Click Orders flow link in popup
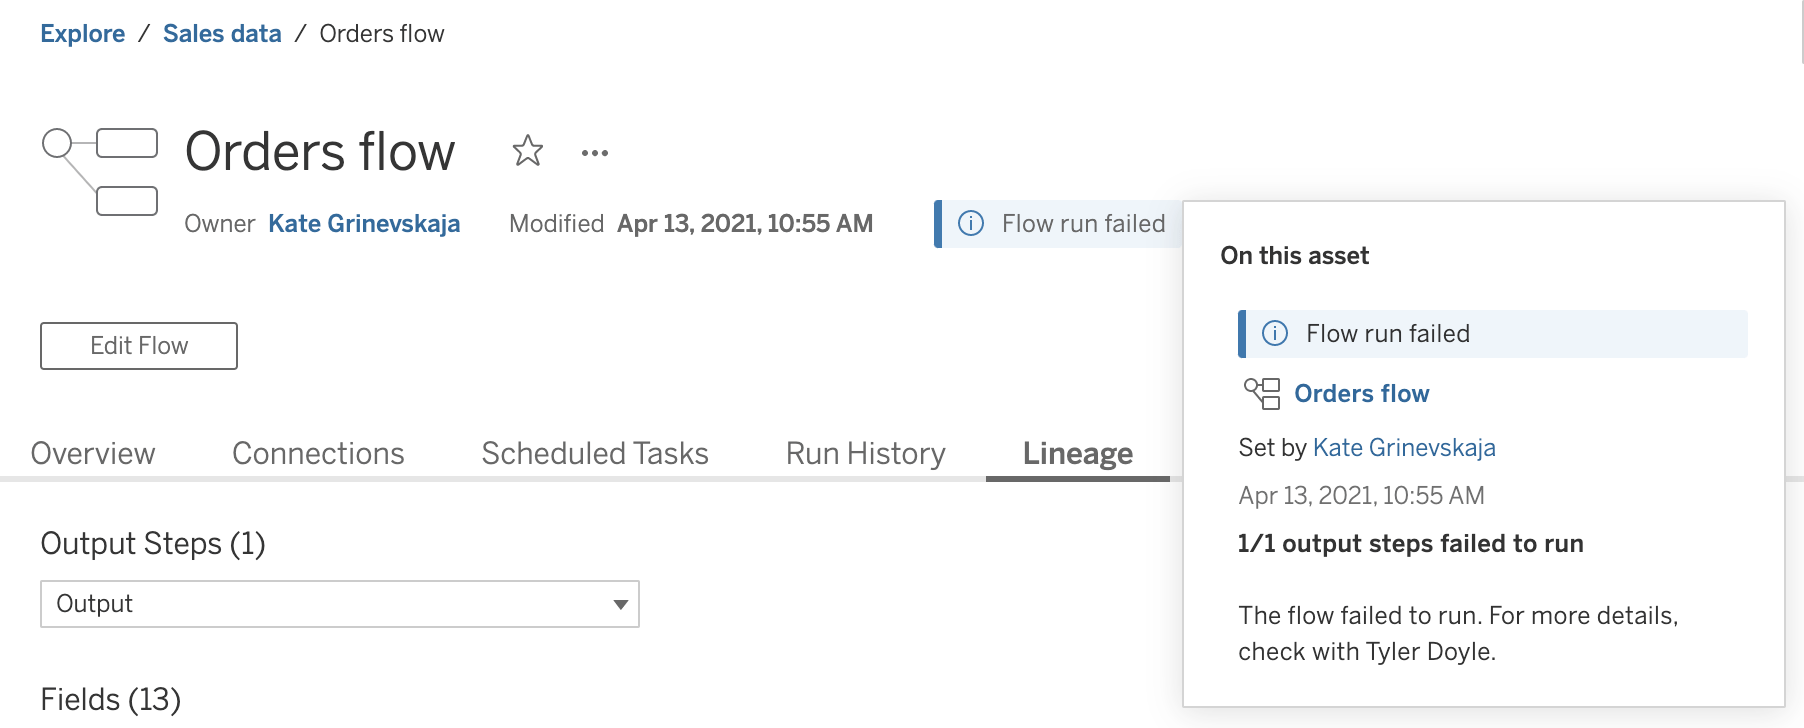The image size is (1804, 728). click(1361, 394)
